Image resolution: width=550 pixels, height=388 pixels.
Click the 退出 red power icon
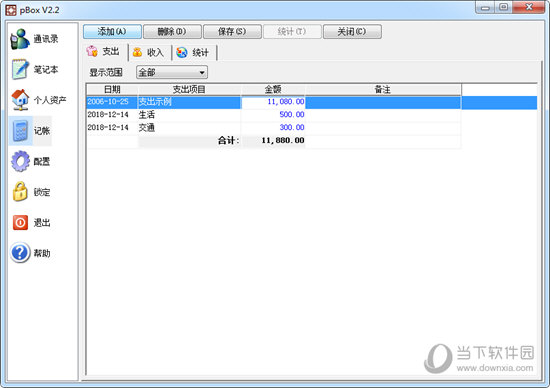[20, 222]
